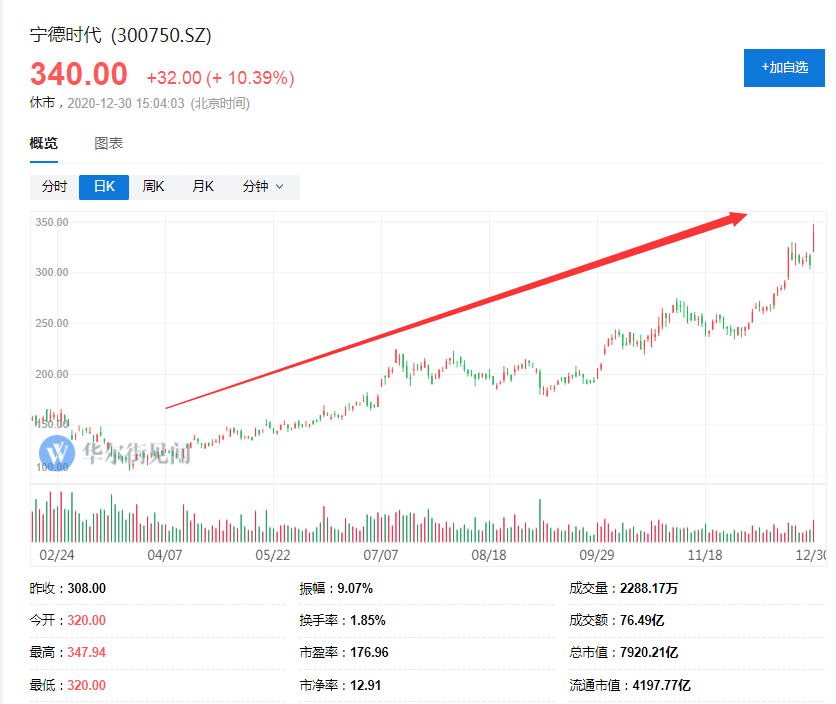Click the 成交额 value 76.49亿
This screenshot has height=704, width=836.
point(642,620)
